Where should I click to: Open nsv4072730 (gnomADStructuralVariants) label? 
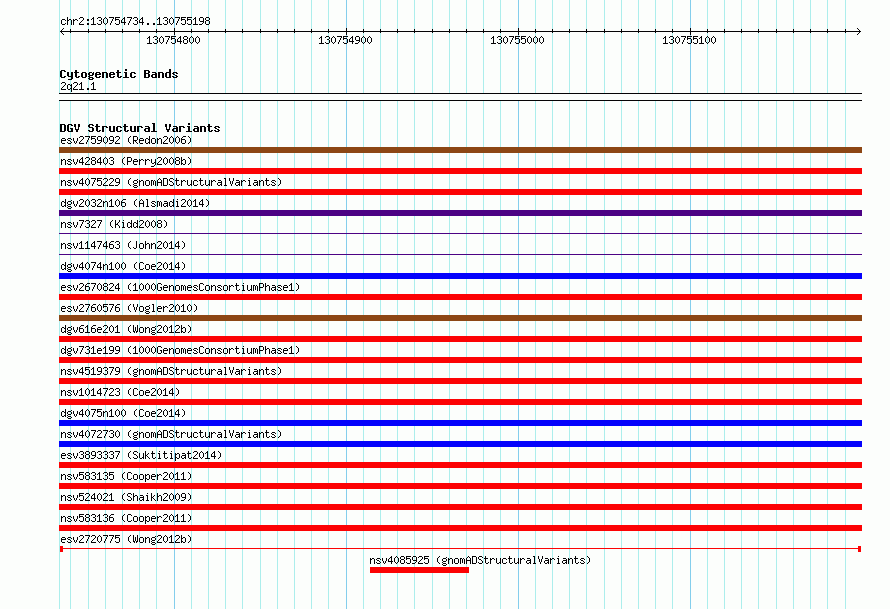click(171, 434)
